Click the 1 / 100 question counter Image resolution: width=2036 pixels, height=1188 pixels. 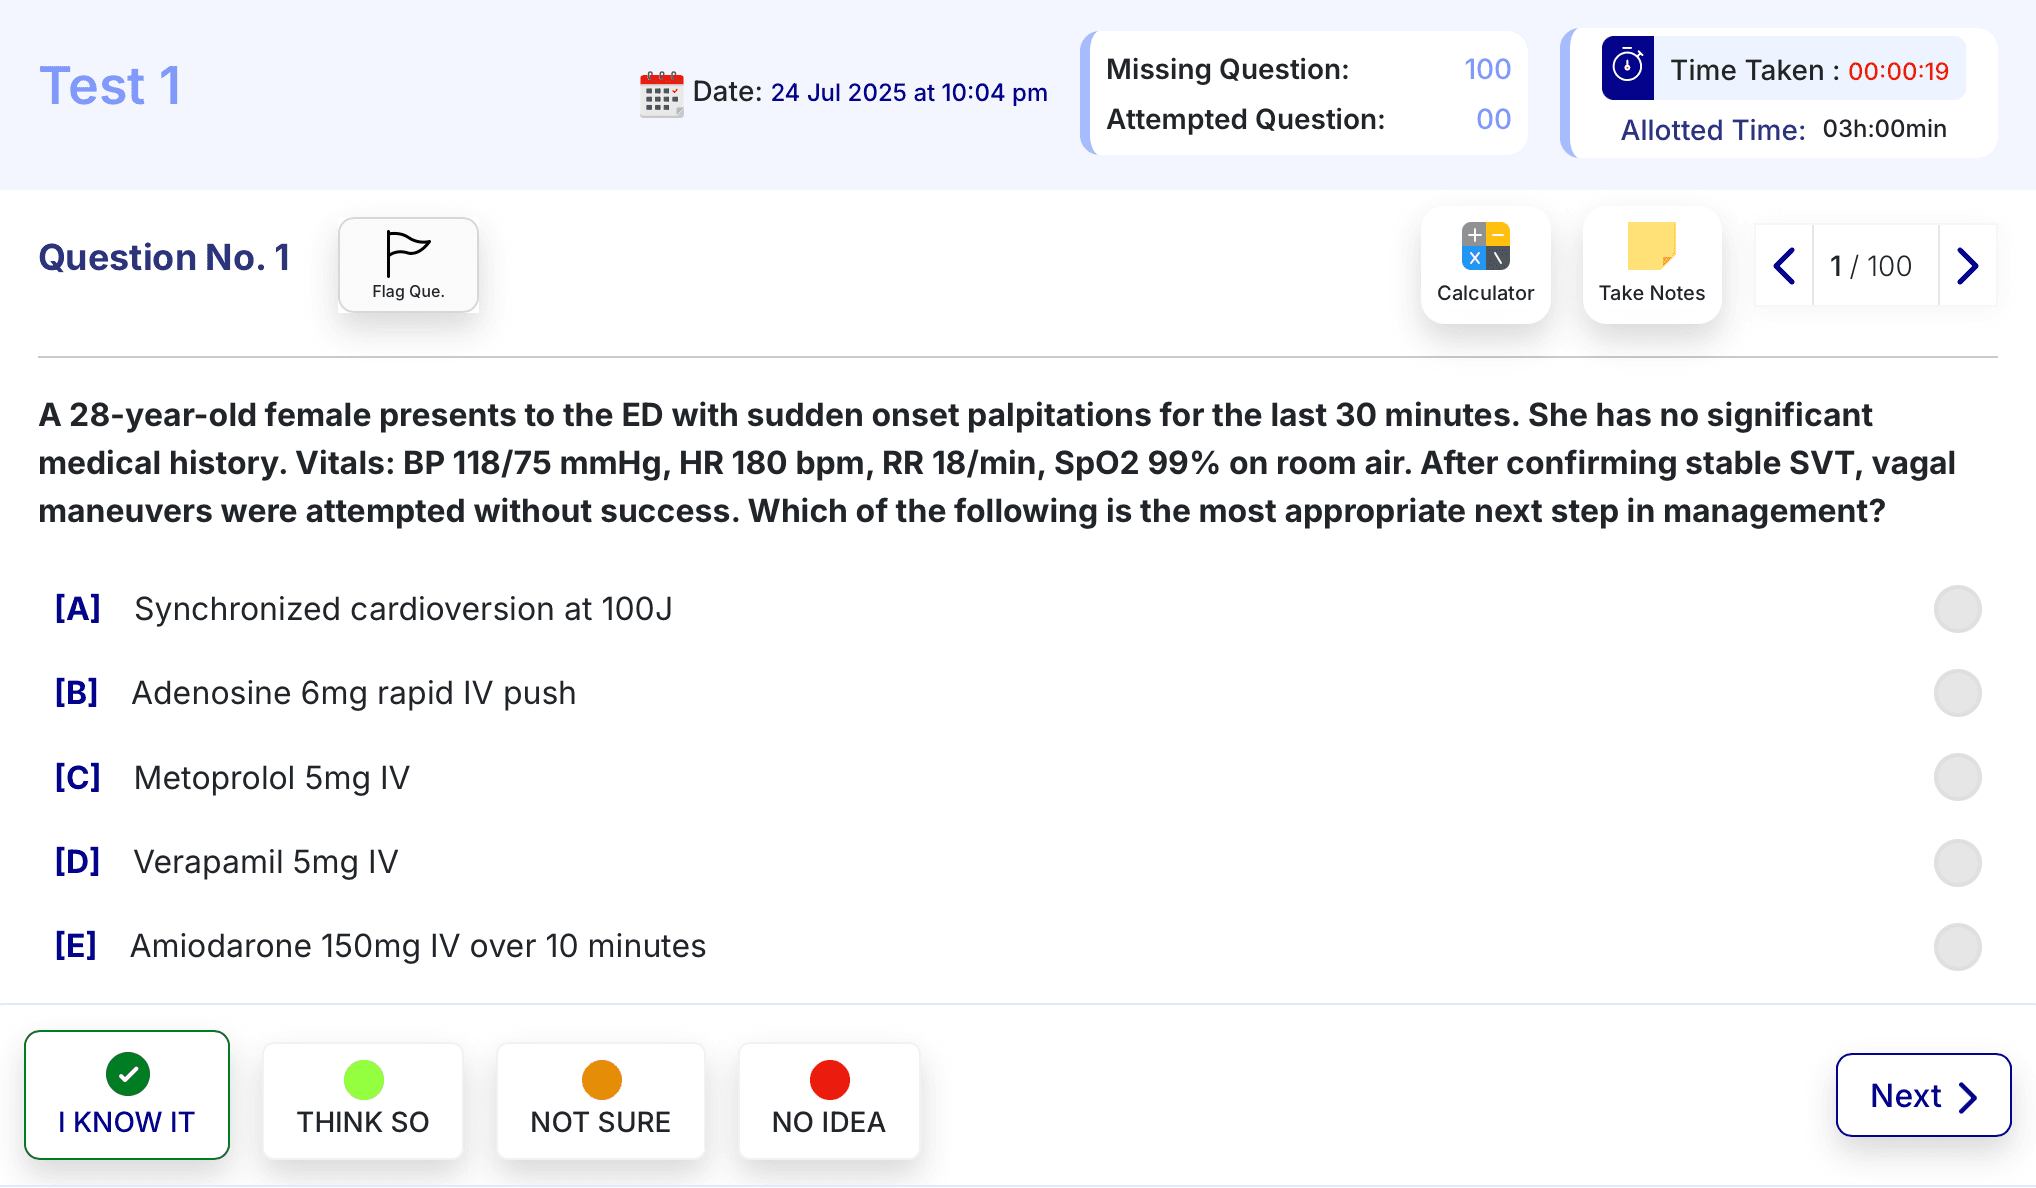(x=1871, y=266)
